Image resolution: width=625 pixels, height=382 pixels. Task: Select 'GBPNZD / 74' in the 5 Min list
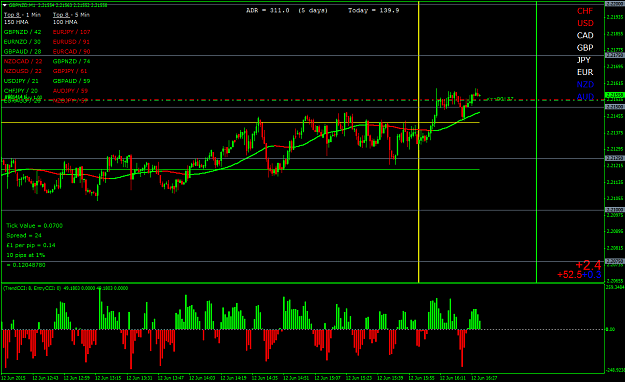(x=72, y=61)
